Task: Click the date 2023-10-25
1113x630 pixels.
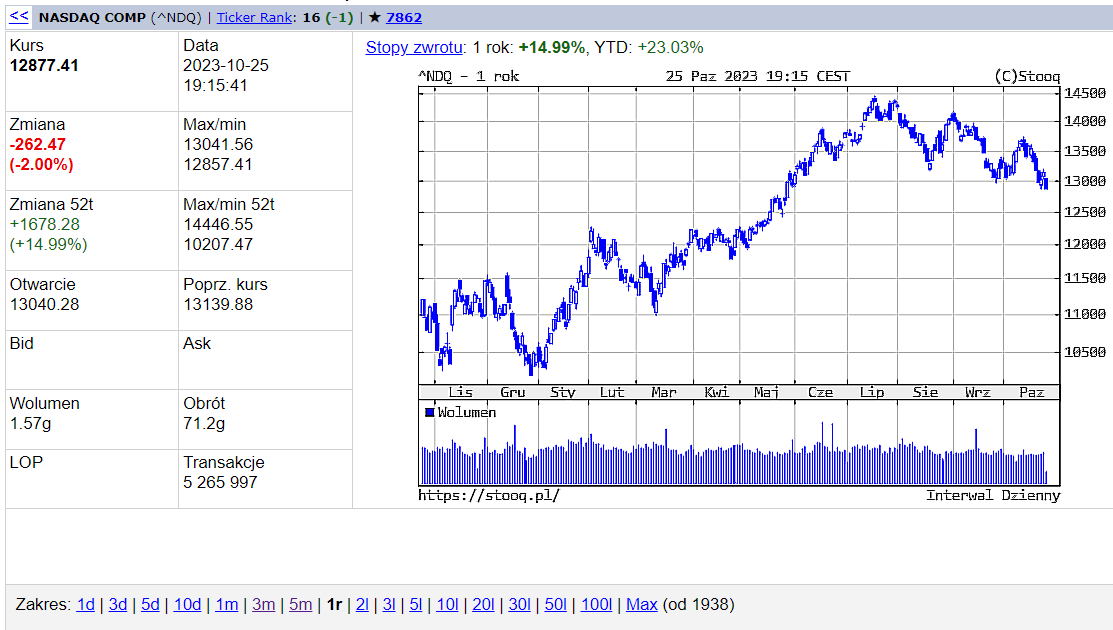Action: (226, 66)
